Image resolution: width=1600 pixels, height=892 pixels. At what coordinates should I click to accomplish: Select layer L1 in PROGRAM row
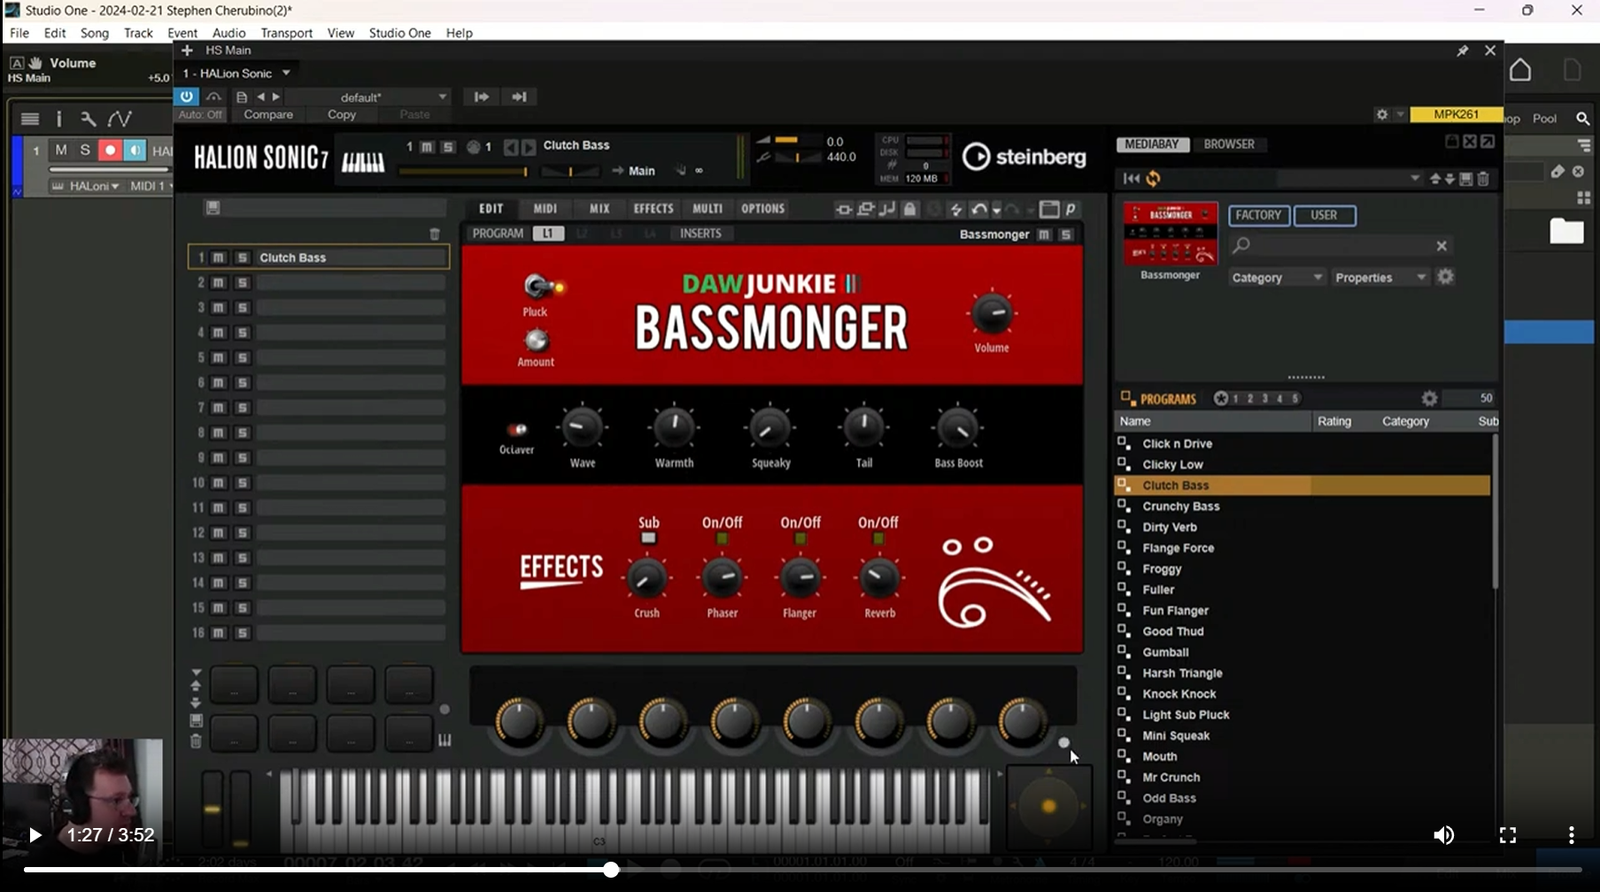coord(548,233)
